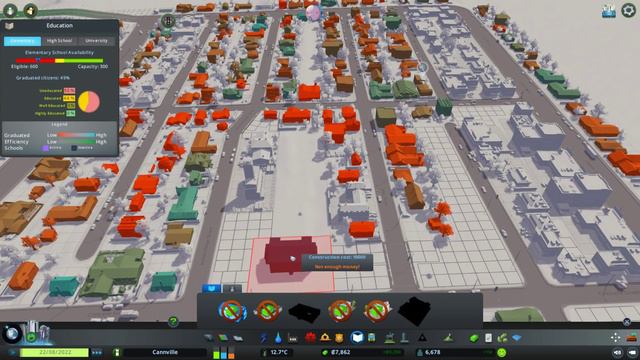Screen dimensions: 640x360
Task: Open the Zoning tool menu
Action: click(223, 338)
